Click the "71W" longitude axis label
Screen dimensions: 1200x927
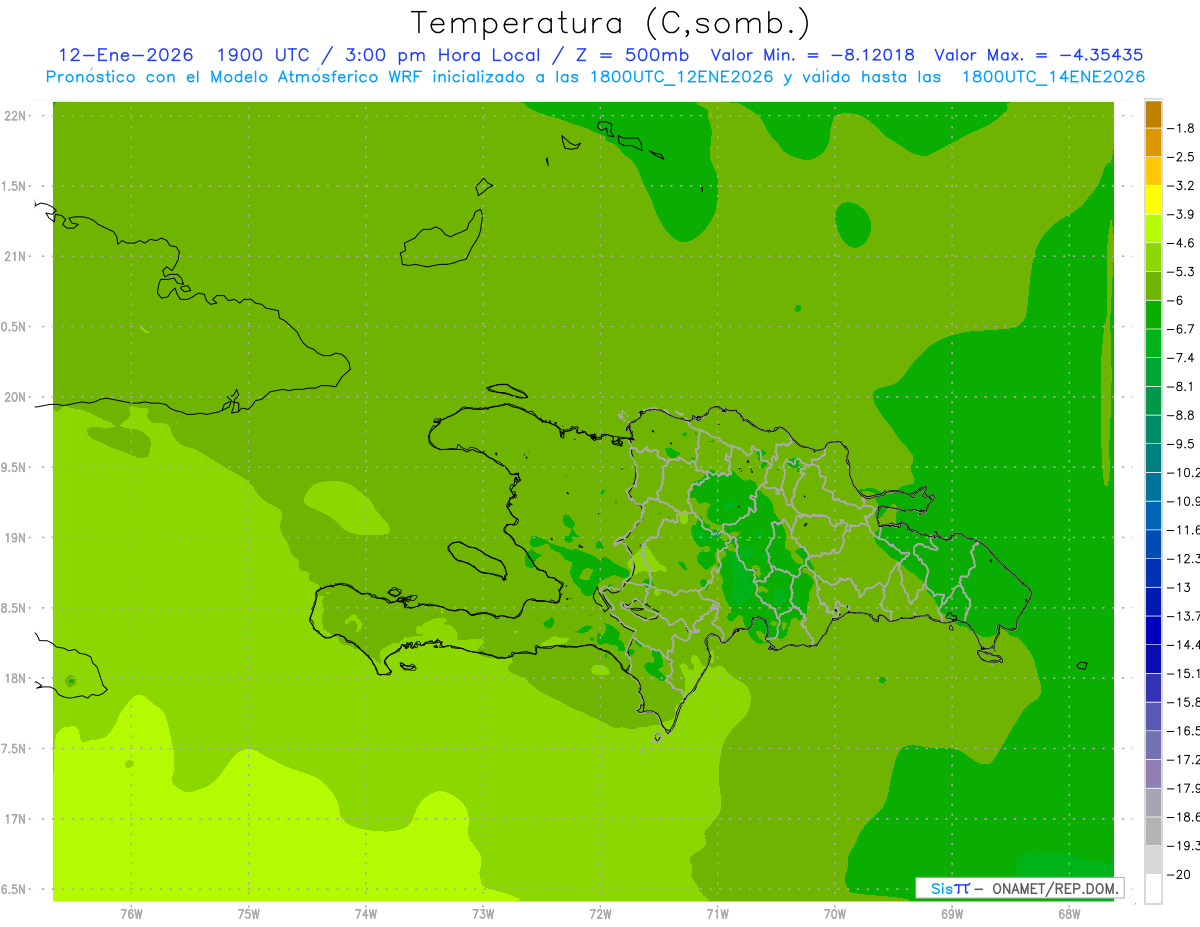tap(717, 914)
